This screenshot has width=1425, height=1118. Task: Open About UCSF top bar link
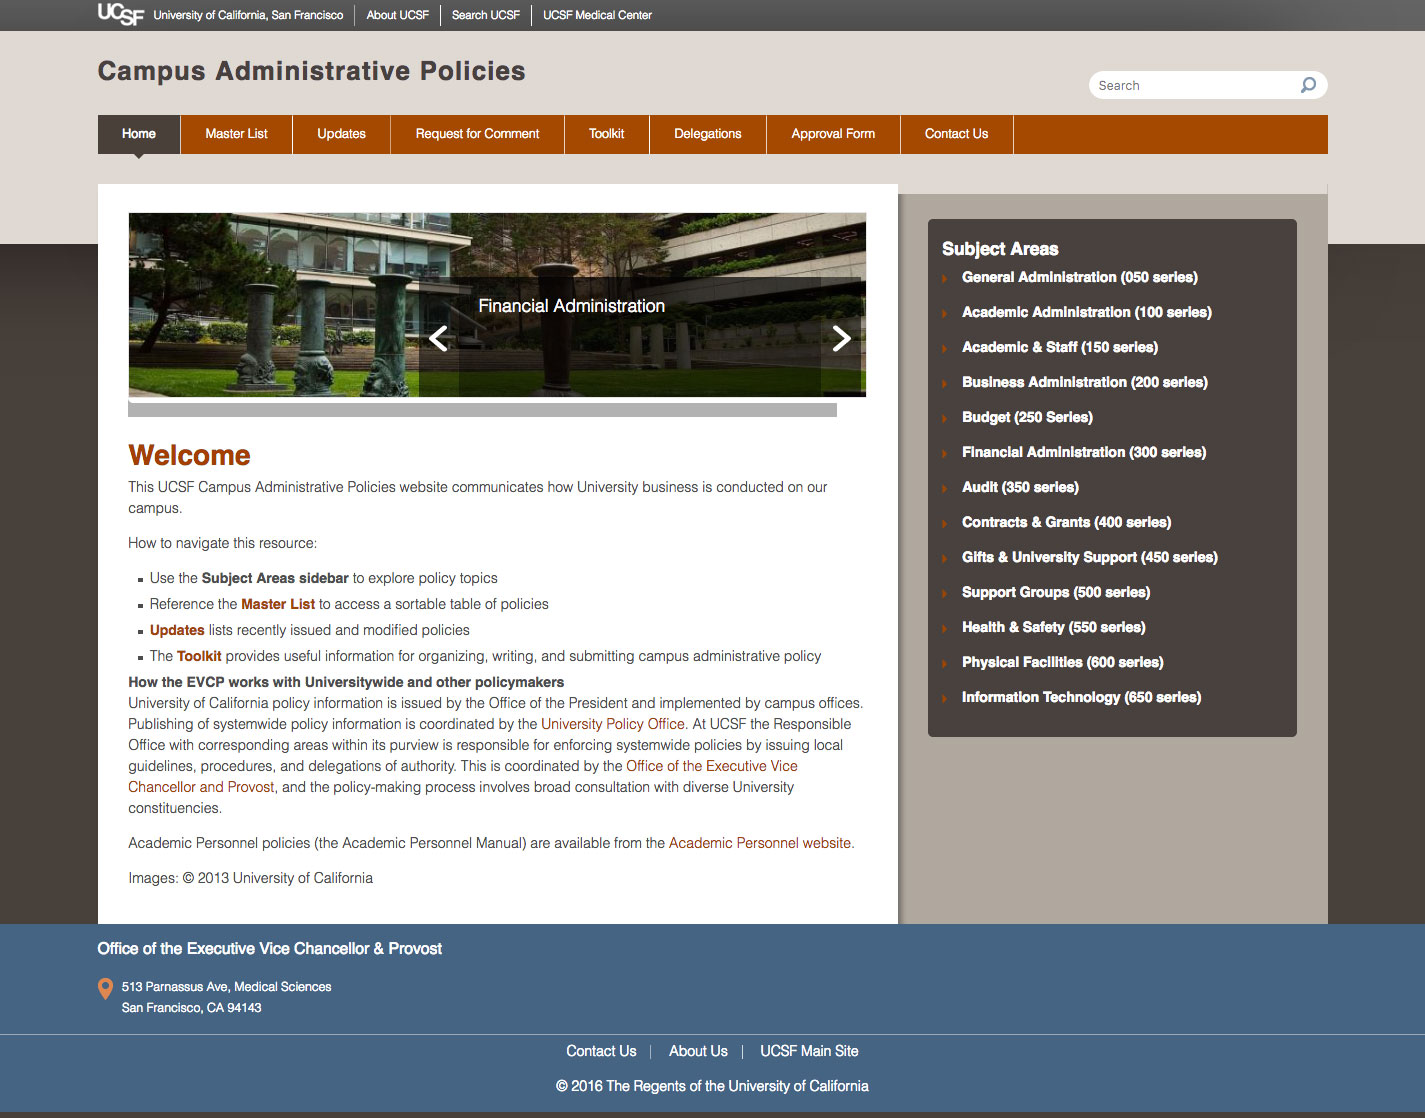coord(397,15)
